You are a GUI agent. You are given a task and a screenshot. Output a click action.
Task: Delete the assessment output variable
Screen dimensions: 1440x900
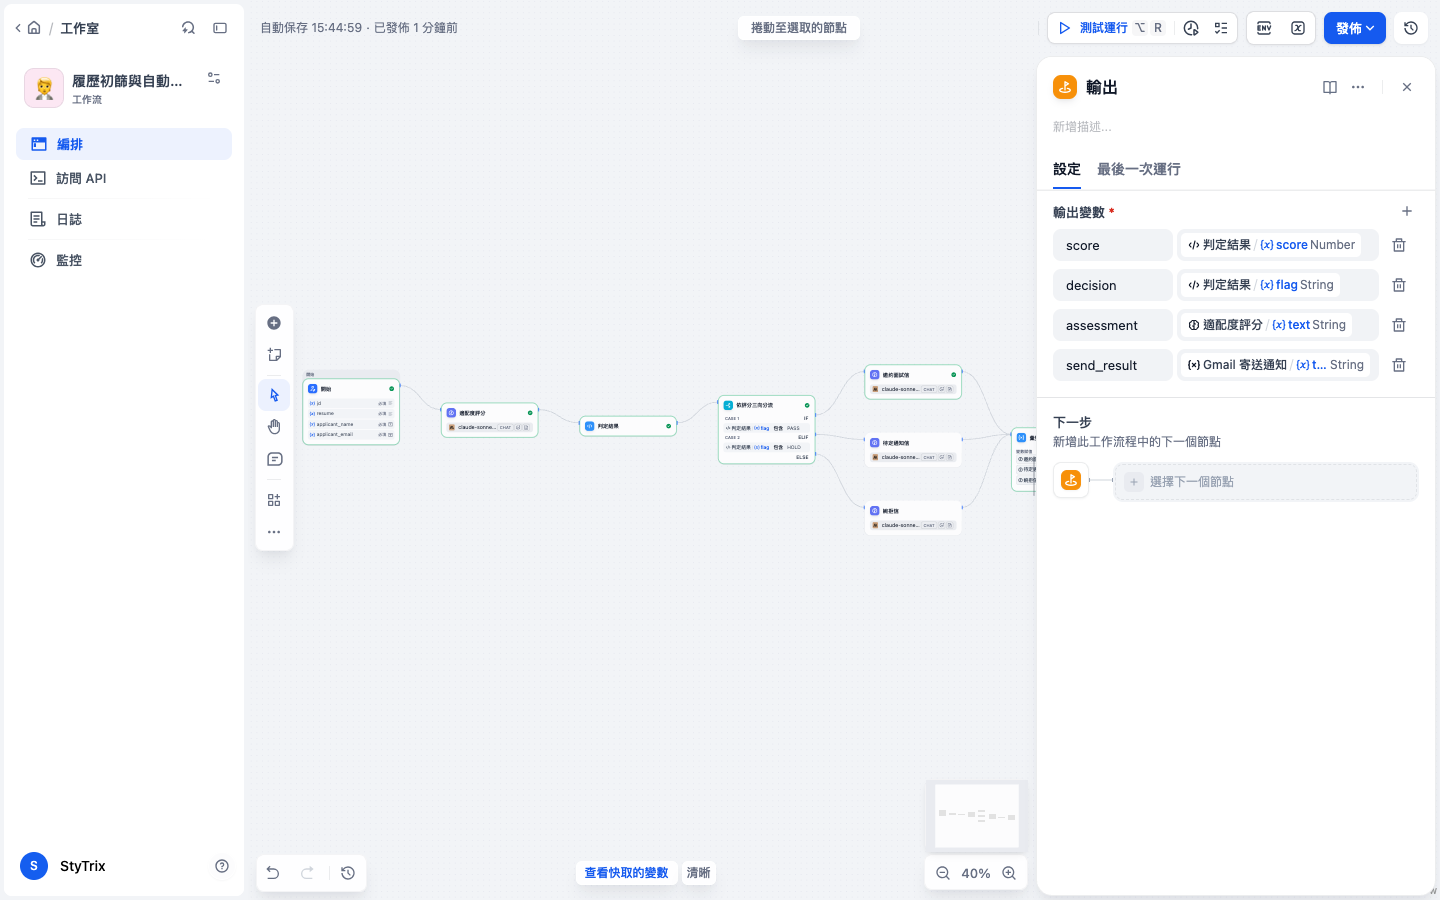(1399, 325)
